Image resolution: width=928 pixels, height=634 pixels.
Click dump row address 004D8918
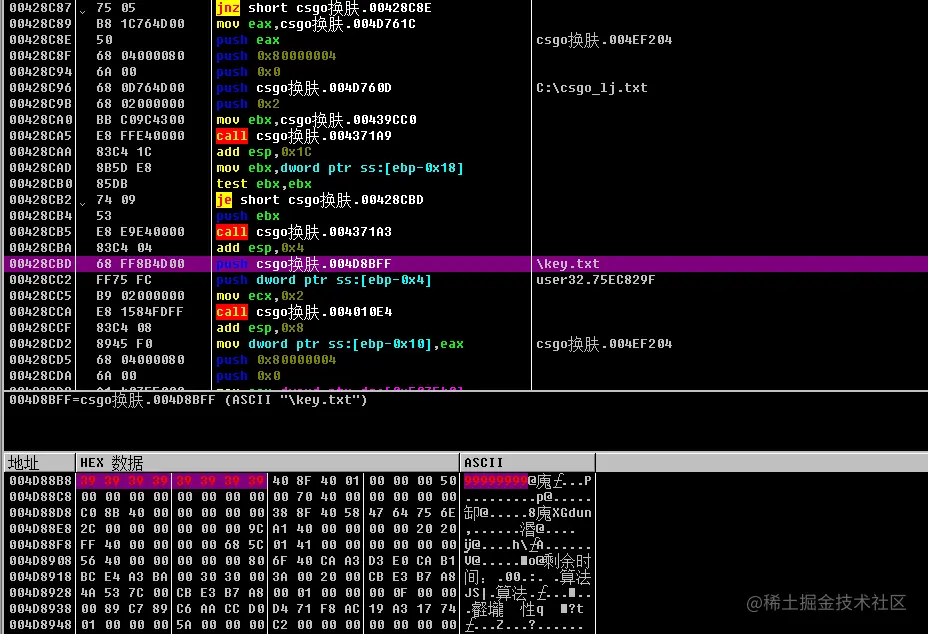point(40,577)
